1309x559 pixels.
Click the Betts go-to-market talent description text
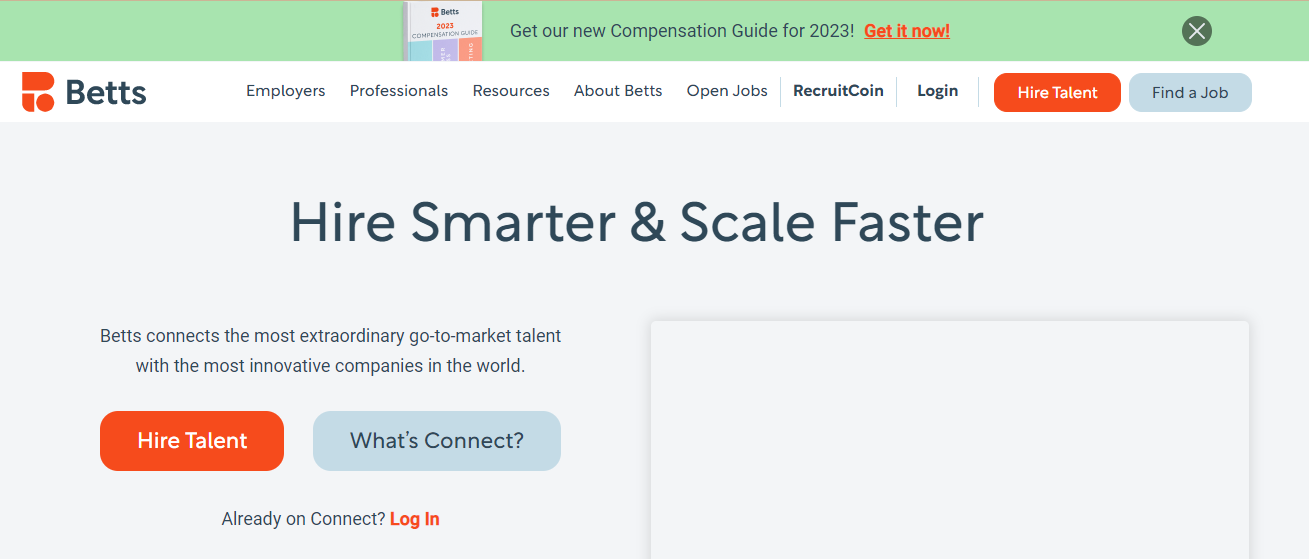331,351
